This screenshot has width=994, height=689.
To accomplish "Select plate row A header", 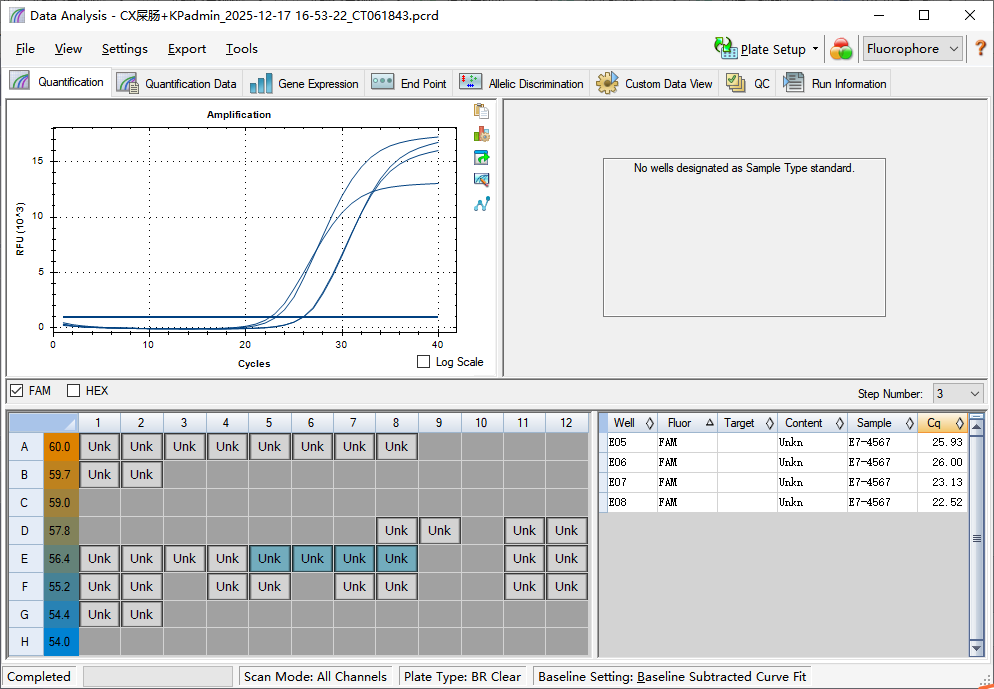I will click(25, 446).
